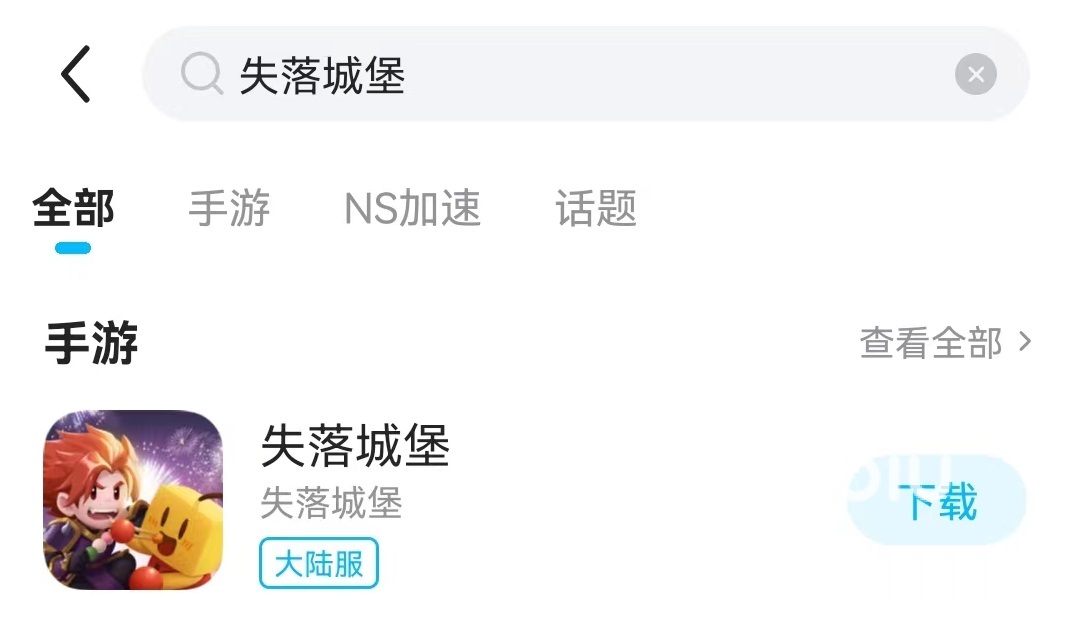Click the 大陆服 server tag
Viewport: 1075px width, 621px height.
(x=319, y=564)
